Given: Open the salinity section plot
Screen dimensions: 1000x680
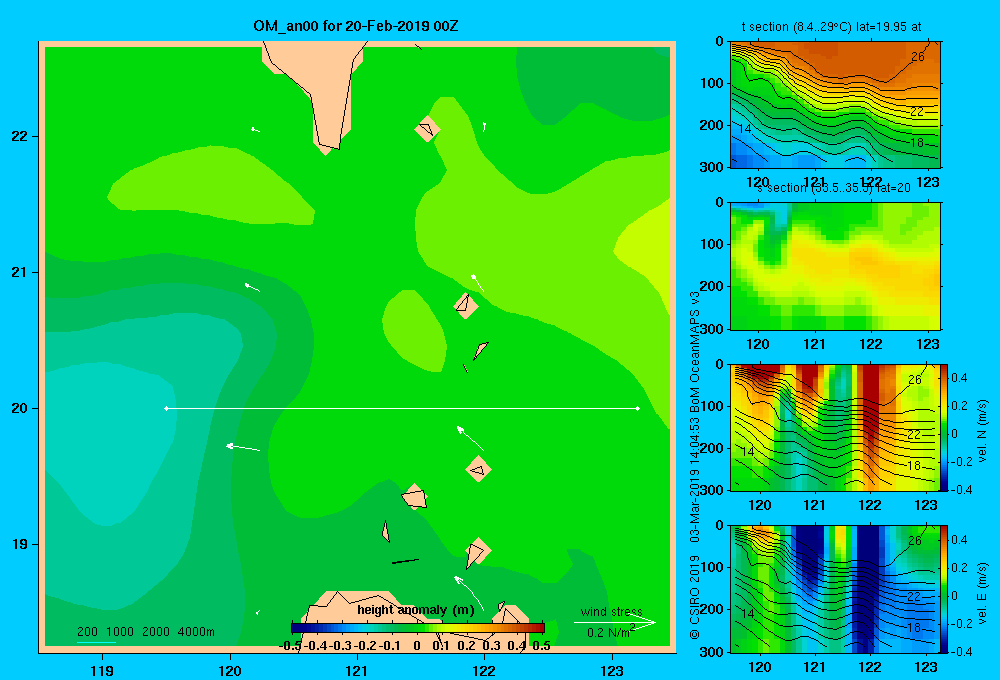Looking at the screenshot, I should 835,266.
